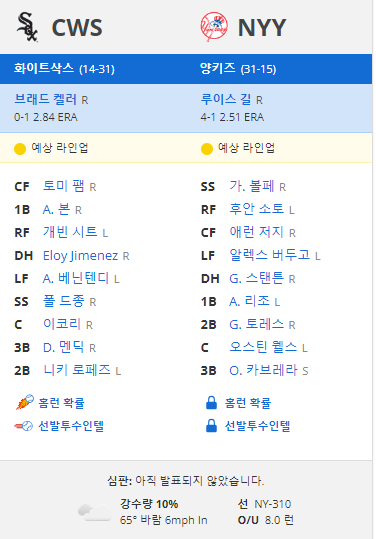Select Eloy Jimenez in the lineup

[x=80, y=256]
